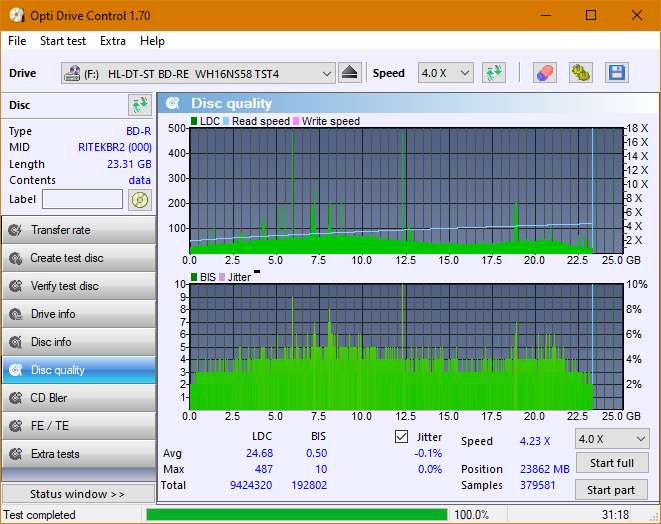The width and height of the screenshot is (661, 524).
Task: Open the options gear icon
Action: click(x=580, y=73)
